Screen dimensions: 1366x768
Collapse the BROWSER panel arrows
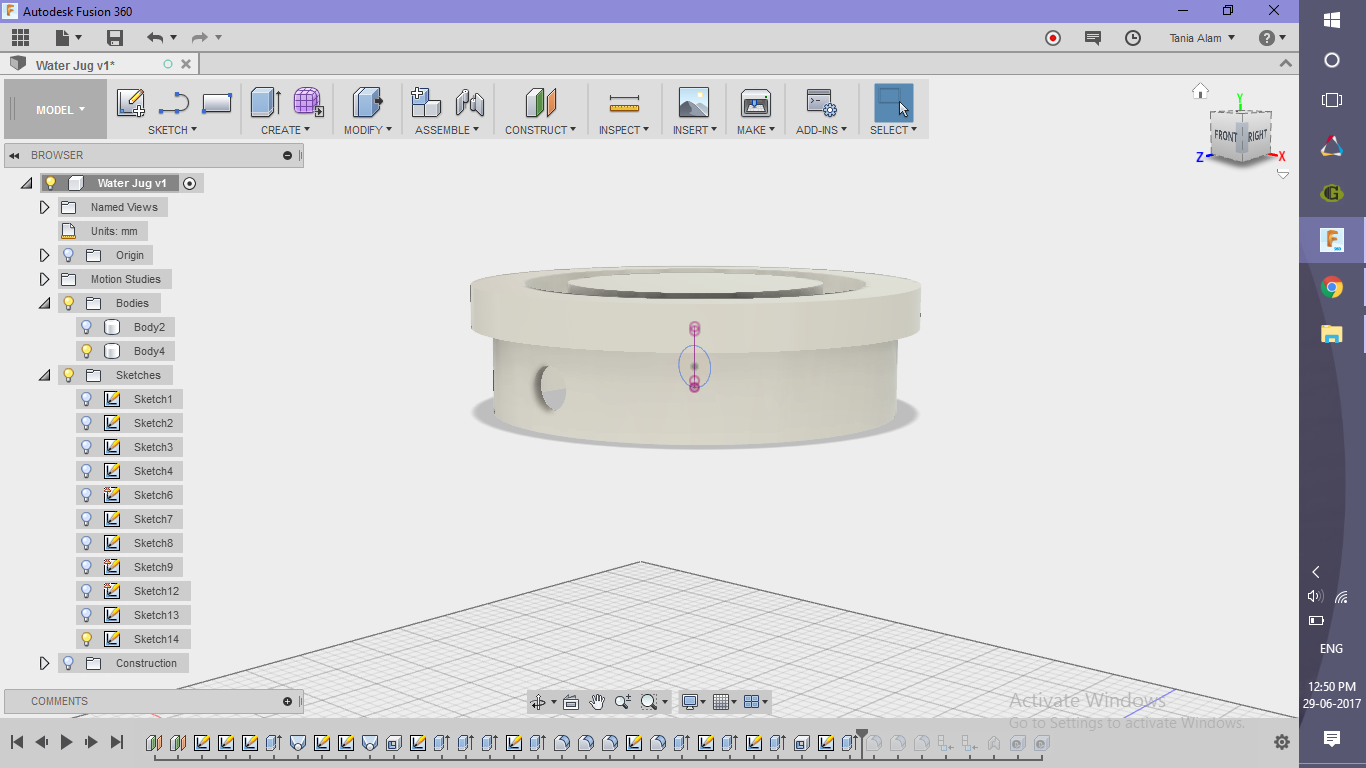tap(15, 155)
